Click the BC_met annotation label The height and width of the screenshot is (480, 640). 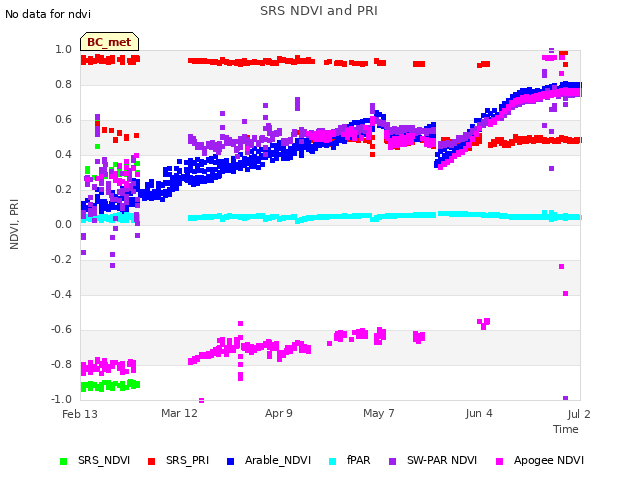click(109, 42)
